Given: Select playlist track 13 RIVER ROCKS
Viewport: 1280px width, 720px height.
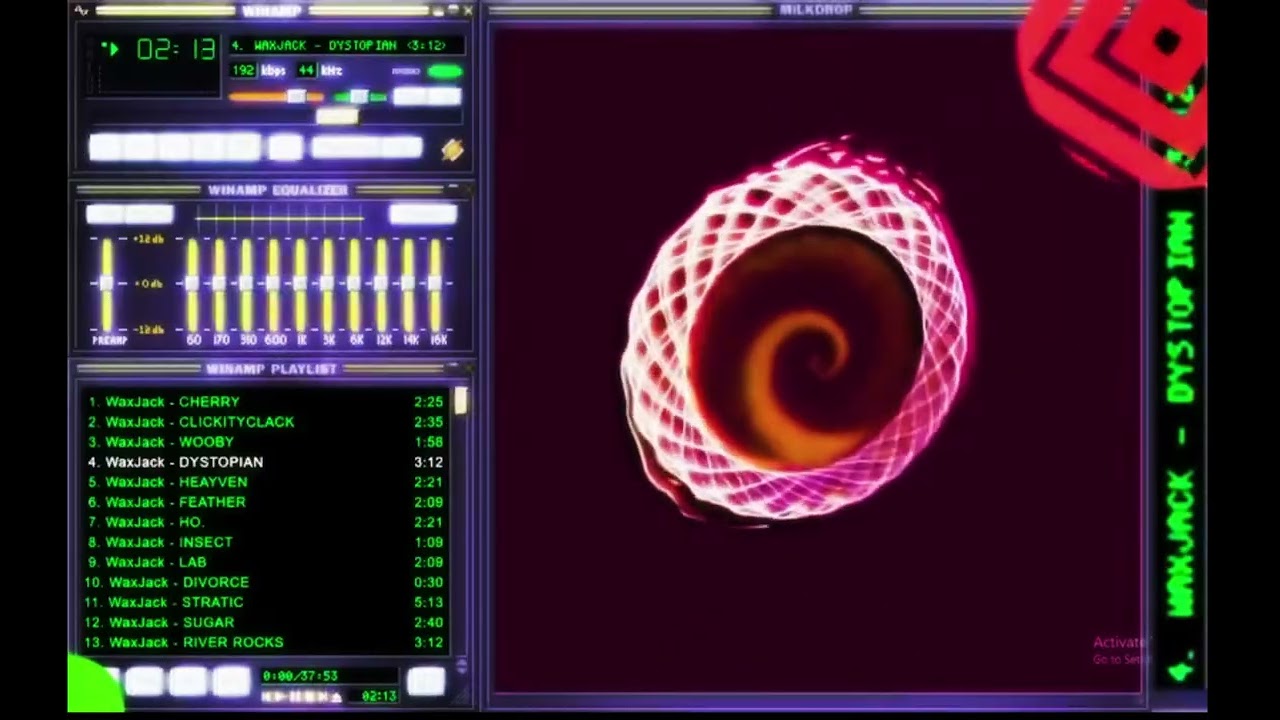Looking at the screenshot, I should click(265, 642).
